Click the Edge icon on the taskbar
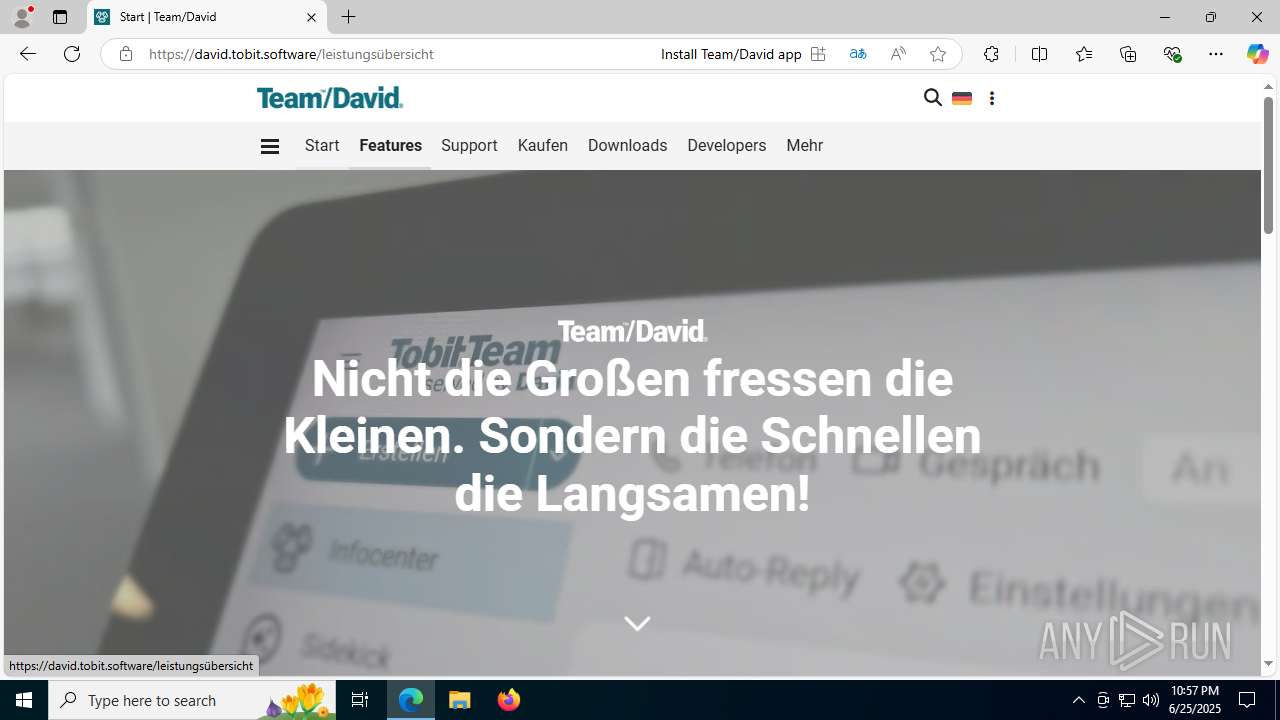The width and height of the screenshot is (1280, 720). [x=411, y=700]
